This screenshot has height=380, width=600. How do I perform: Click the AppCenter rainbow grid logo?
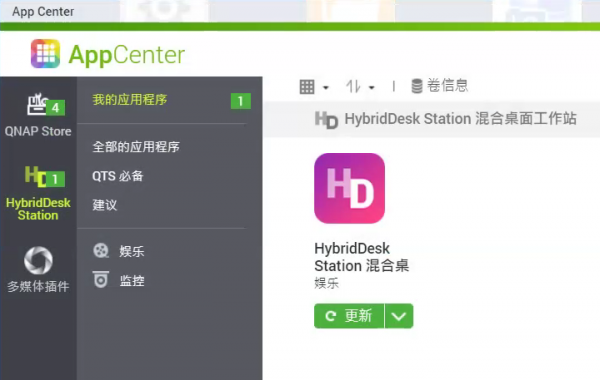coord(45,54)
